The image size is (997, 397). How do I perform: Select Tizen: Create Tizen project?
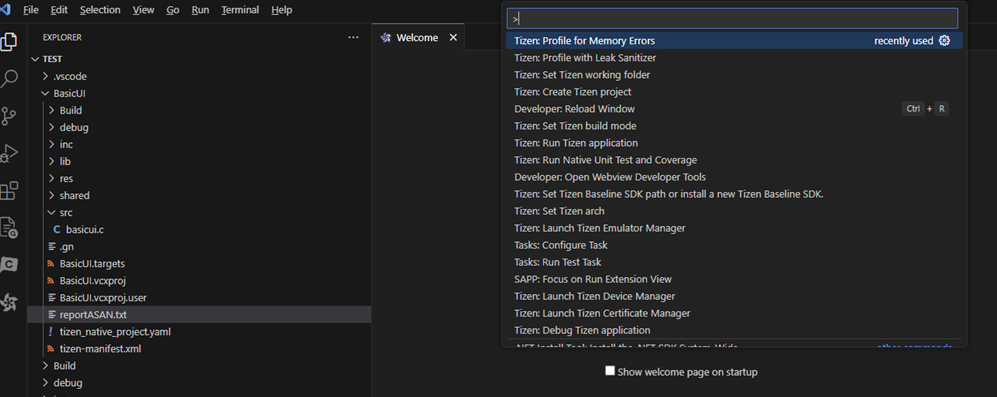pyautogui.click(x=734, y=92)
